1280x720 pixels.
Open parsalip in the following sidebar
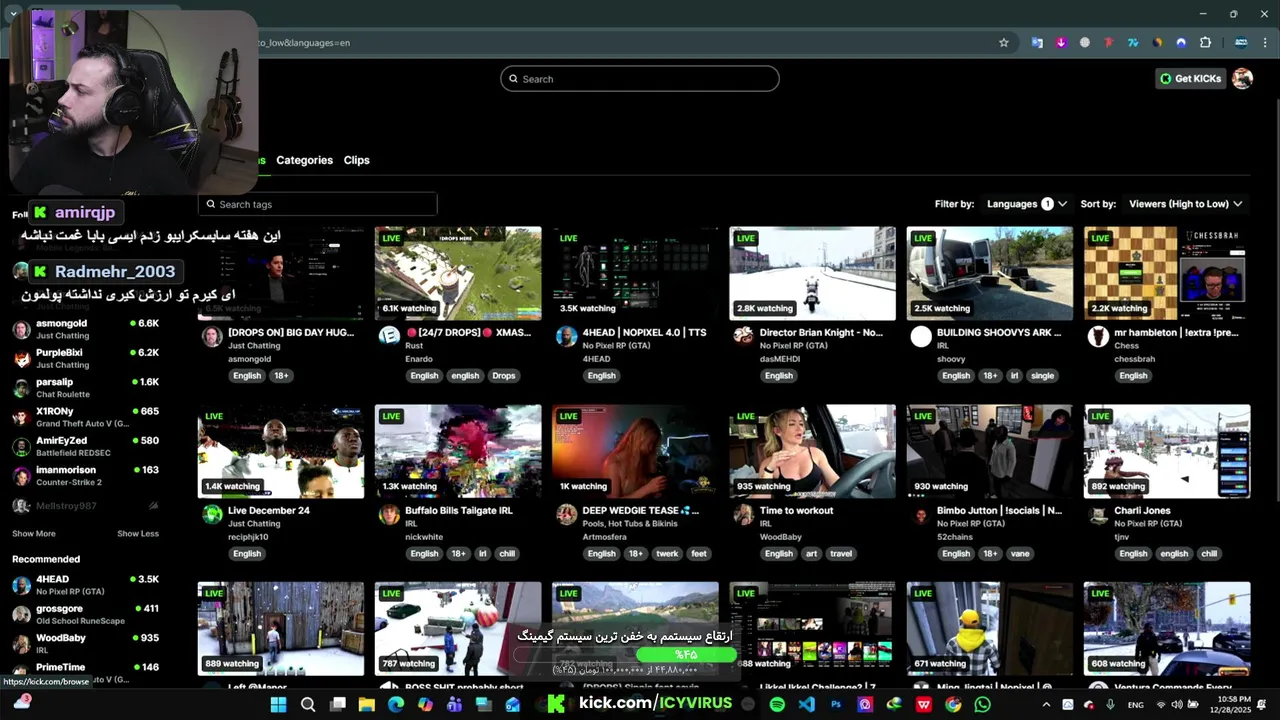coord(86,387)
